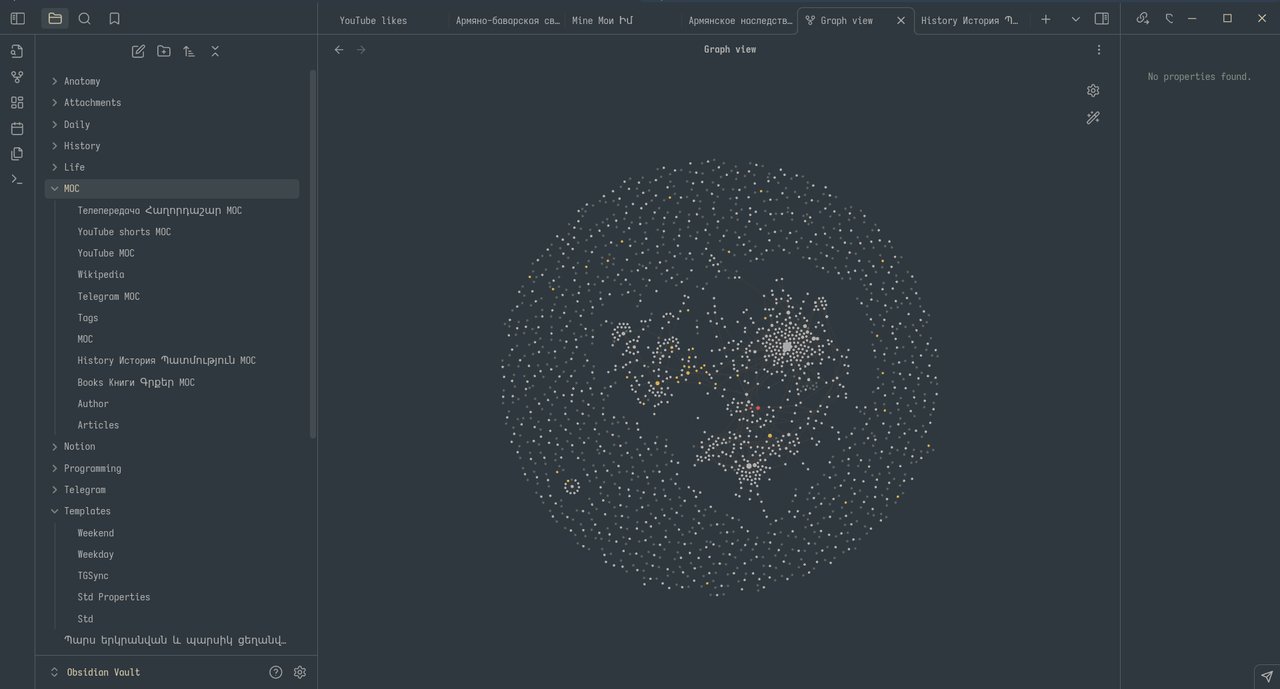Viewport: 1280px width, 689px height.
Task: Open the Std Properties template
Action: click(x=114, y=598)
